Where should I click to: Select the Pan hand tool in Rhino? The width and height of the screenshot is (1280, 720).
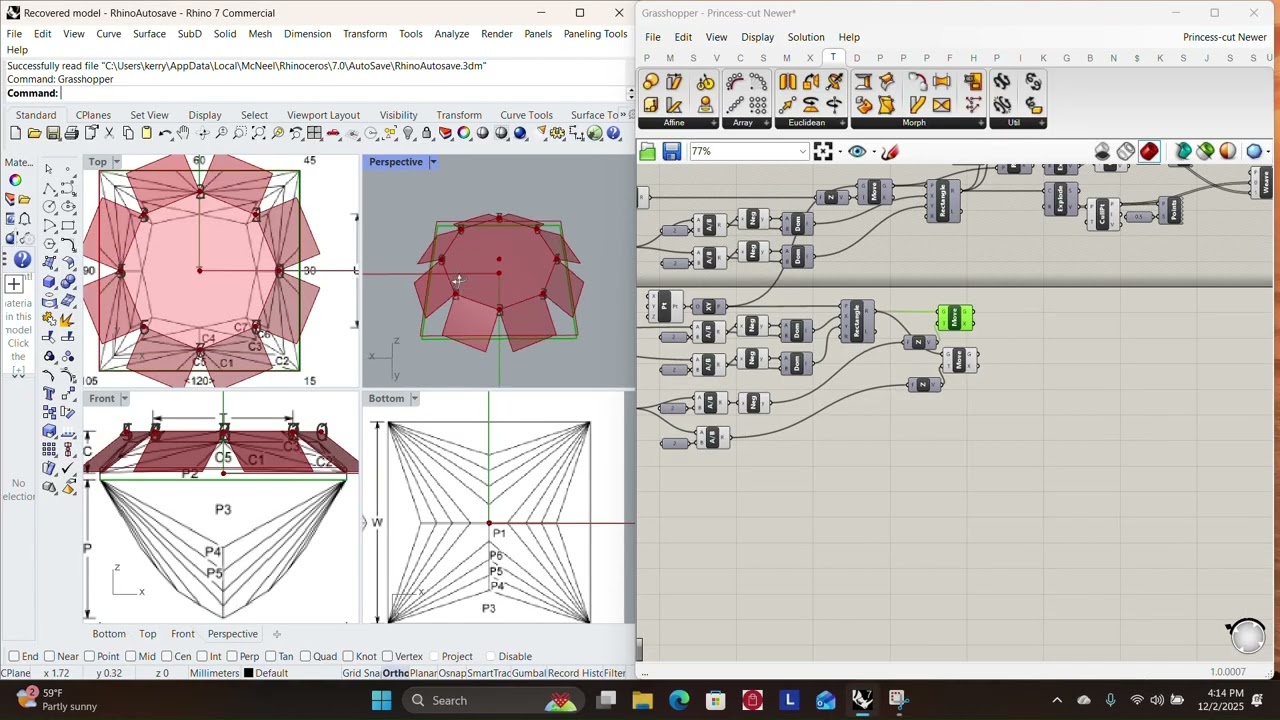pyautogui.click(x=183, y=133)
